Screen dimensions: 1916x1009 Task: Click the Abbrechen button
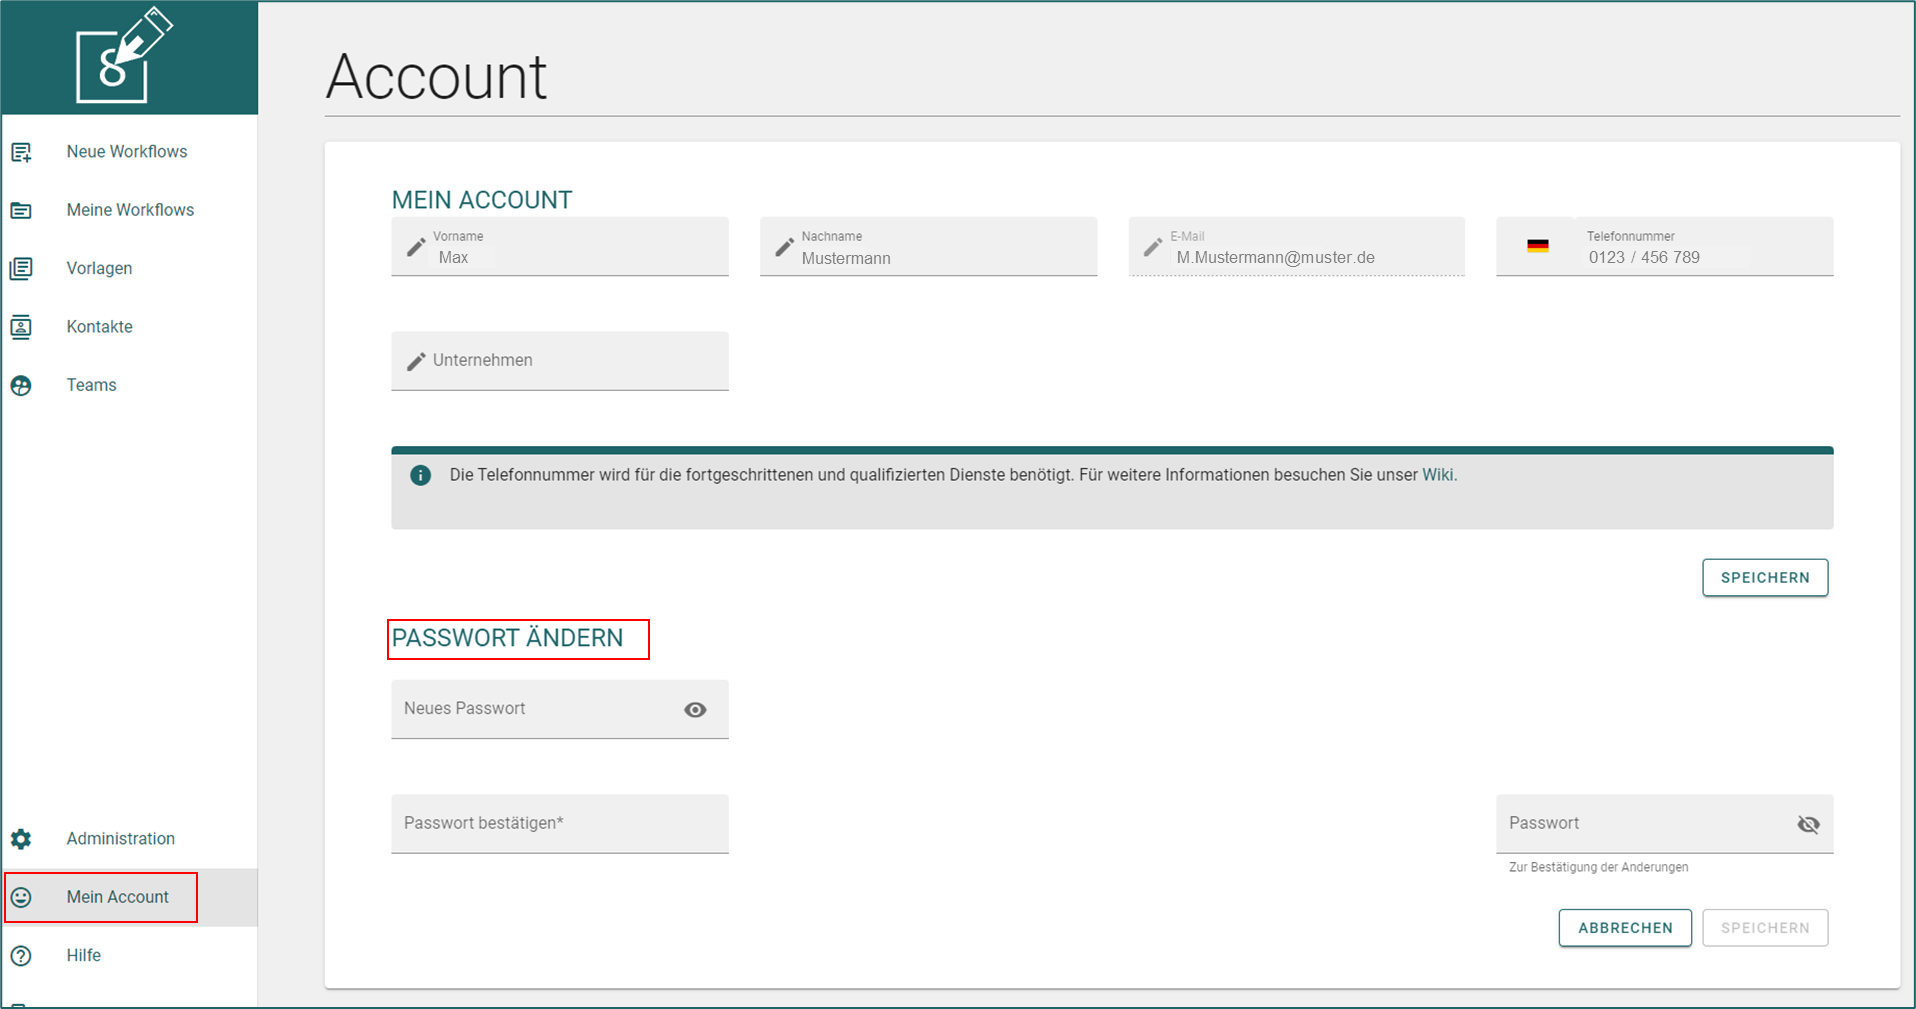pyautogui.click(x=1625, y=928)
